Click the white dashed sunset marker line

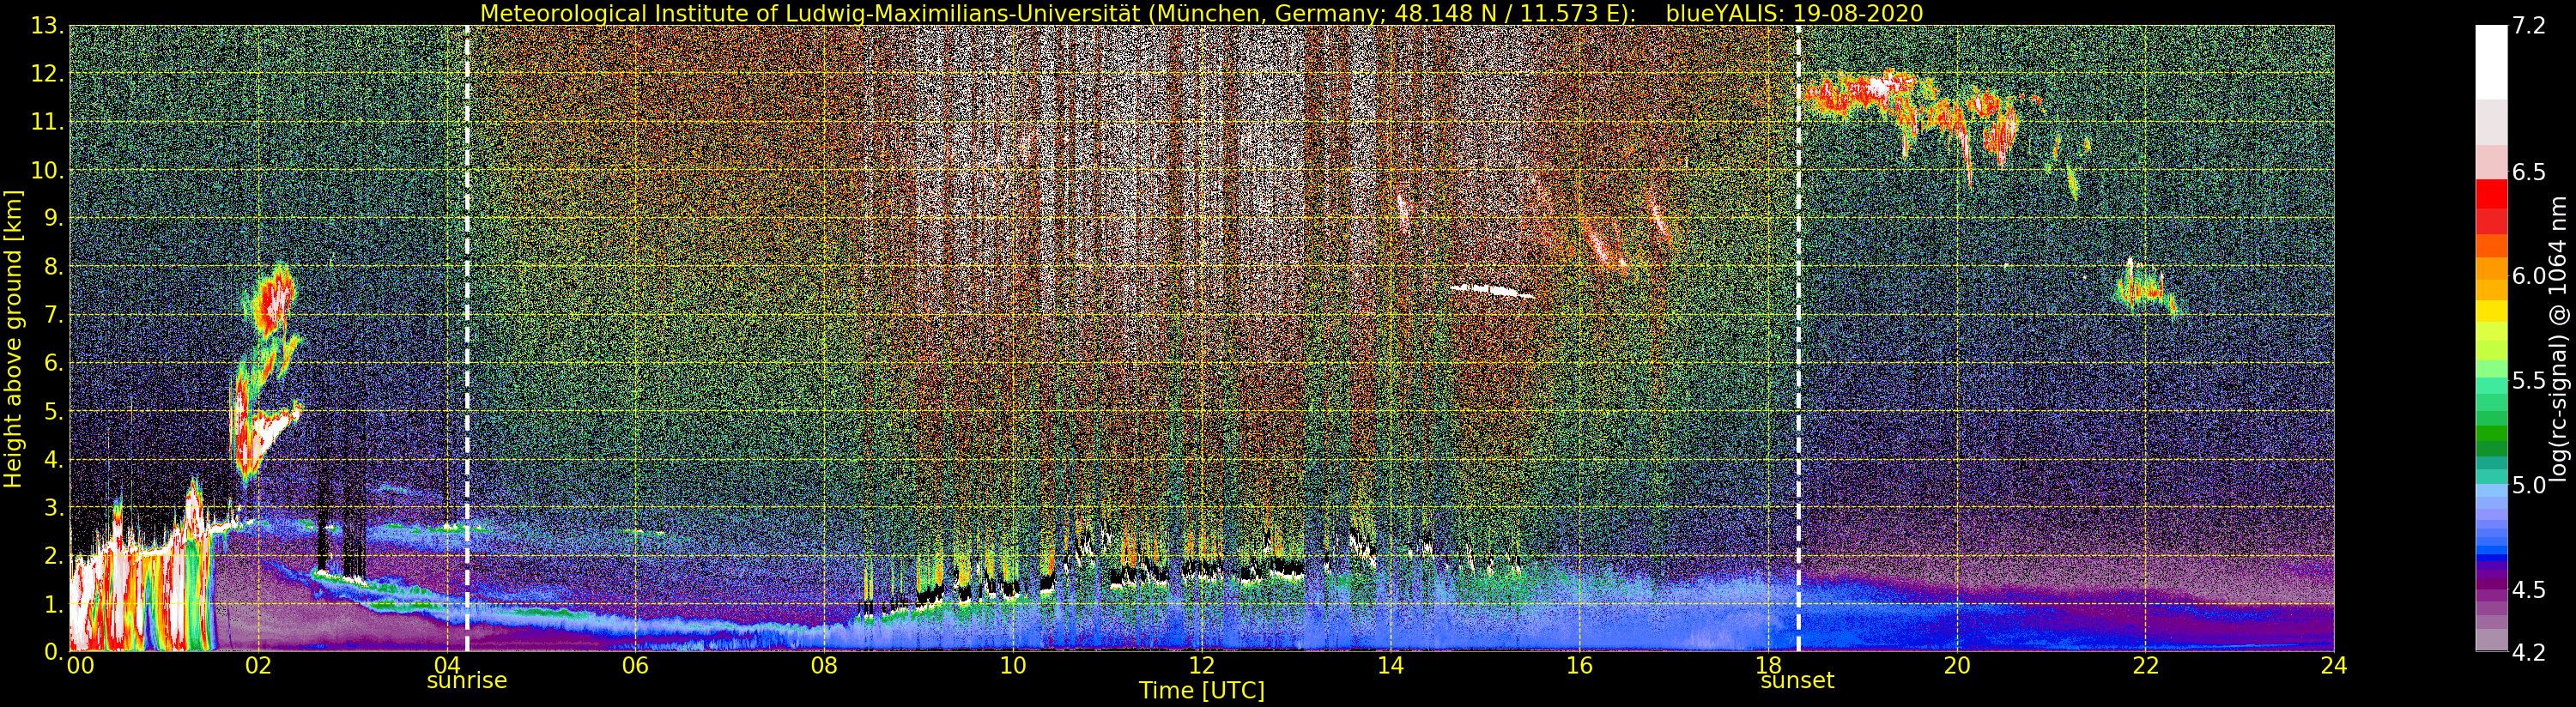point(1798,338)
